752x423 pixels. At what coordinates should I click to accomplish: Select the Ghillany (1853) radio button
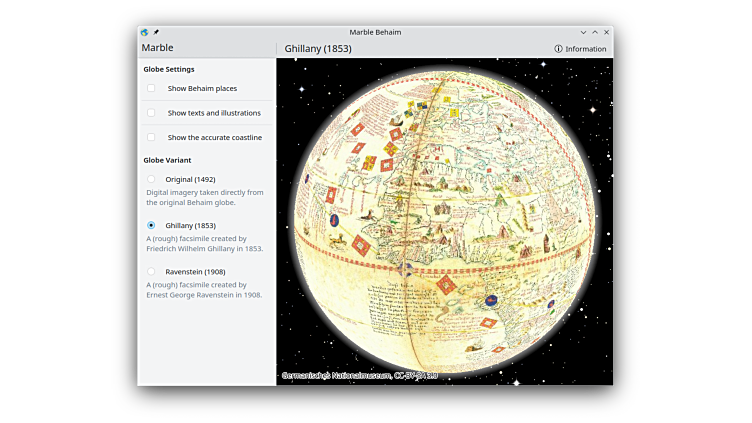[151, 225]
